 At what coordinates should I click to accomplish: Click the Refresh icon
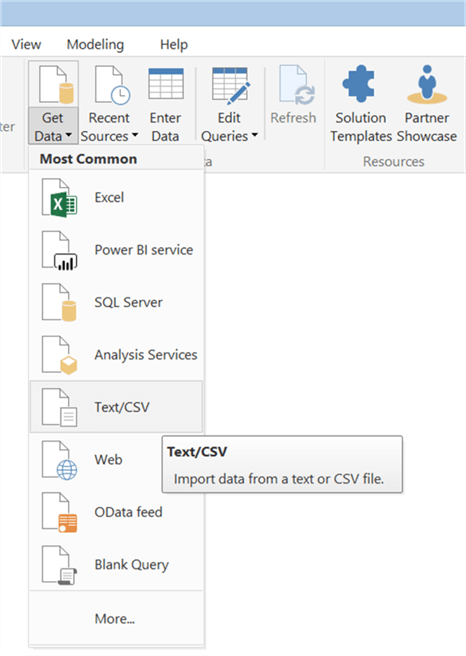[297, 85]
